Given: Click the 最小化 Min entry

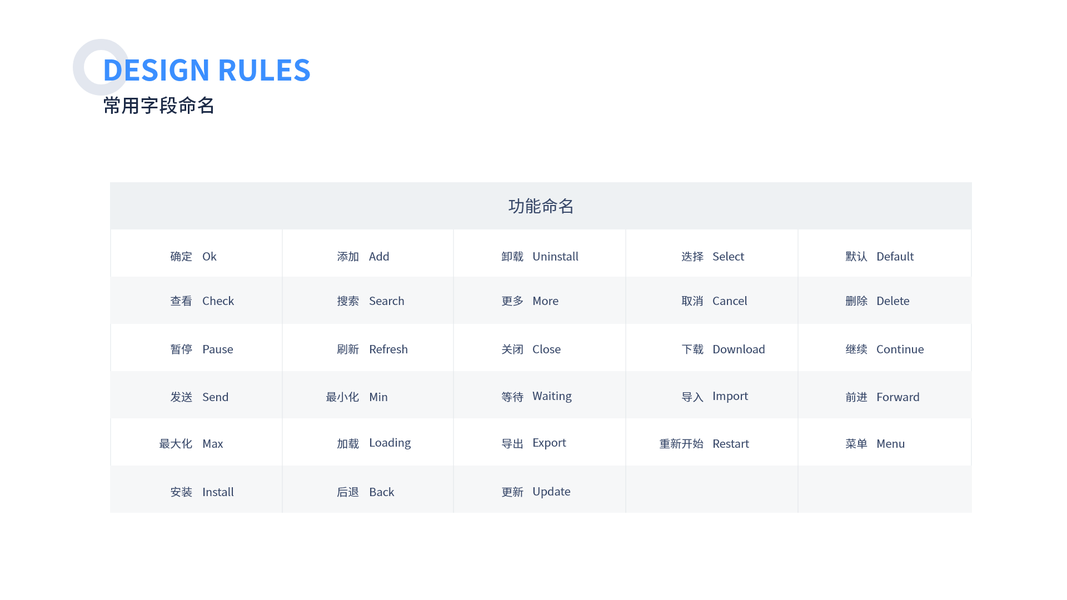Looking at the screenshot, I should 357,397.
